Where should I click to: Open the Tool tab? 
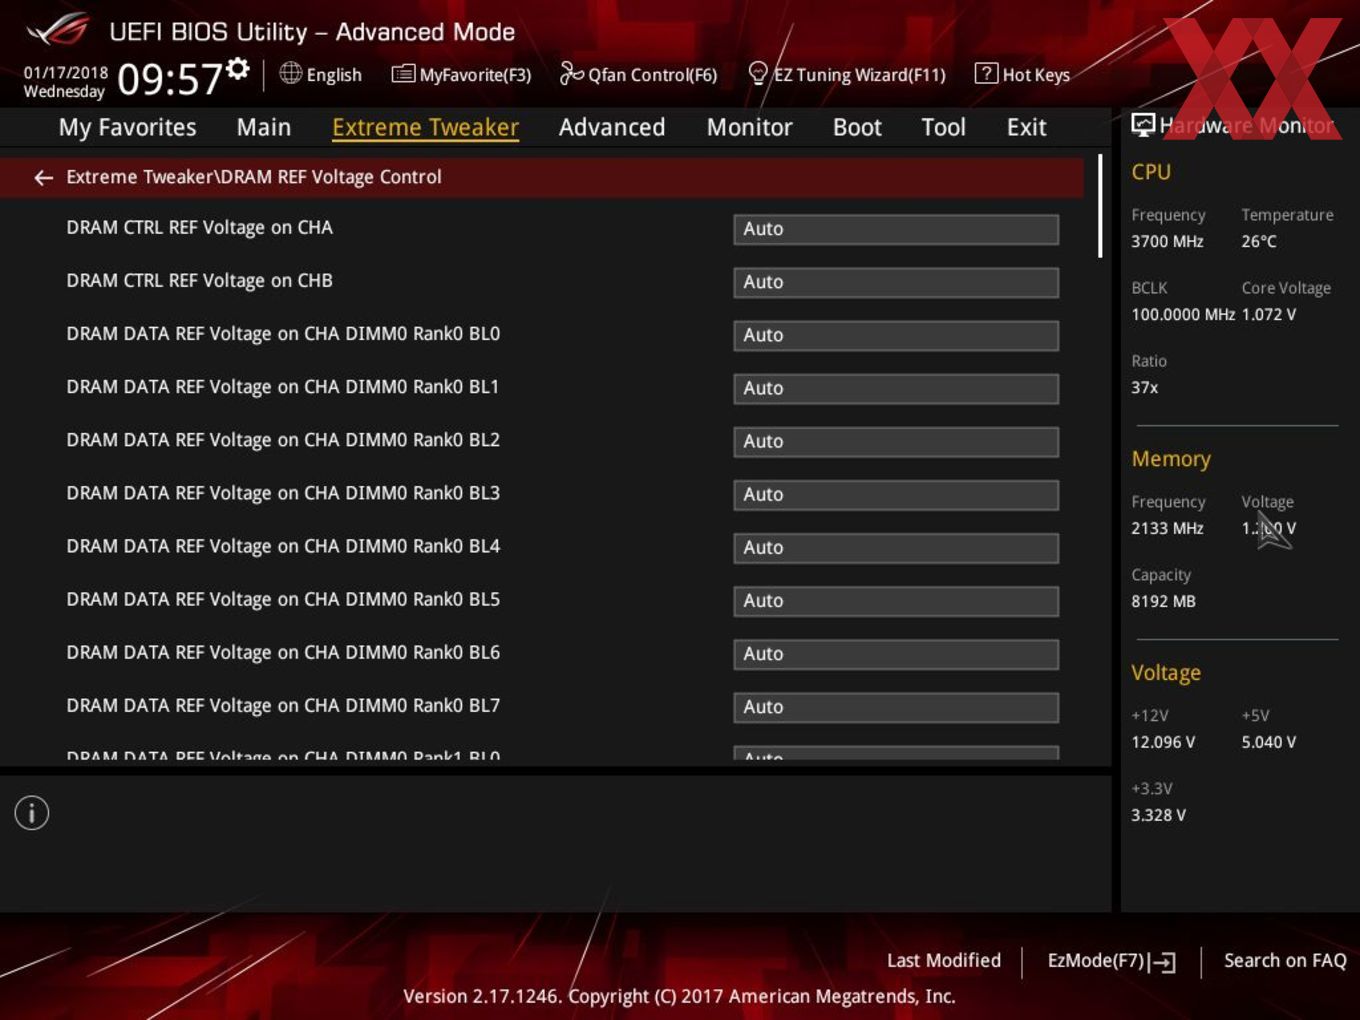click(x=943, y=127)
